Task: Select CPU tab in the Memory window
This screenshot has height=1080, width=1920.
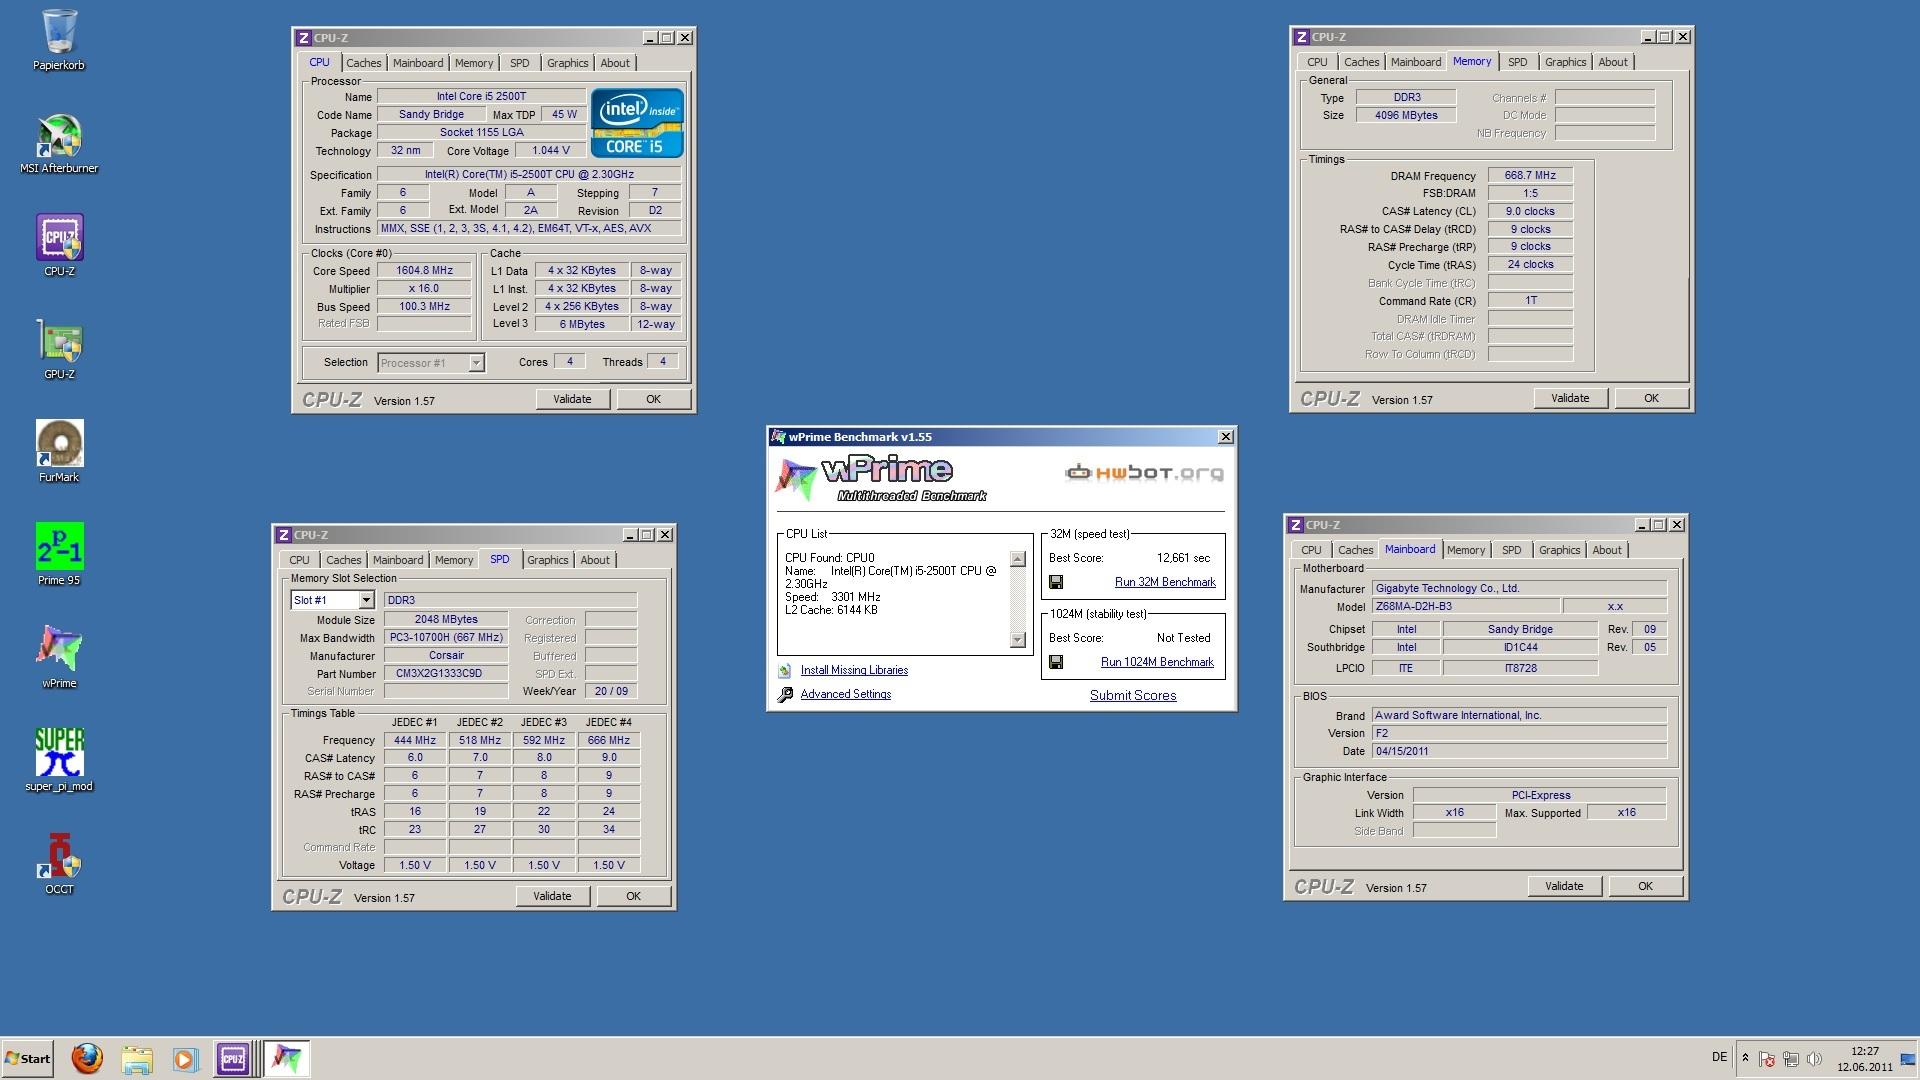Action: (1317, 62)
